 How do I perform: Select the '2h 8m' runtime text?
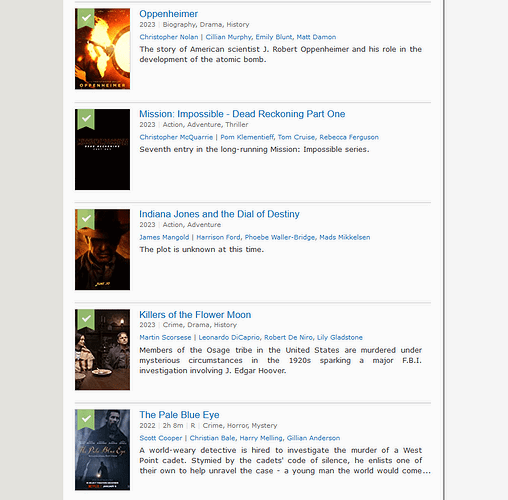(x=173, y=426)
